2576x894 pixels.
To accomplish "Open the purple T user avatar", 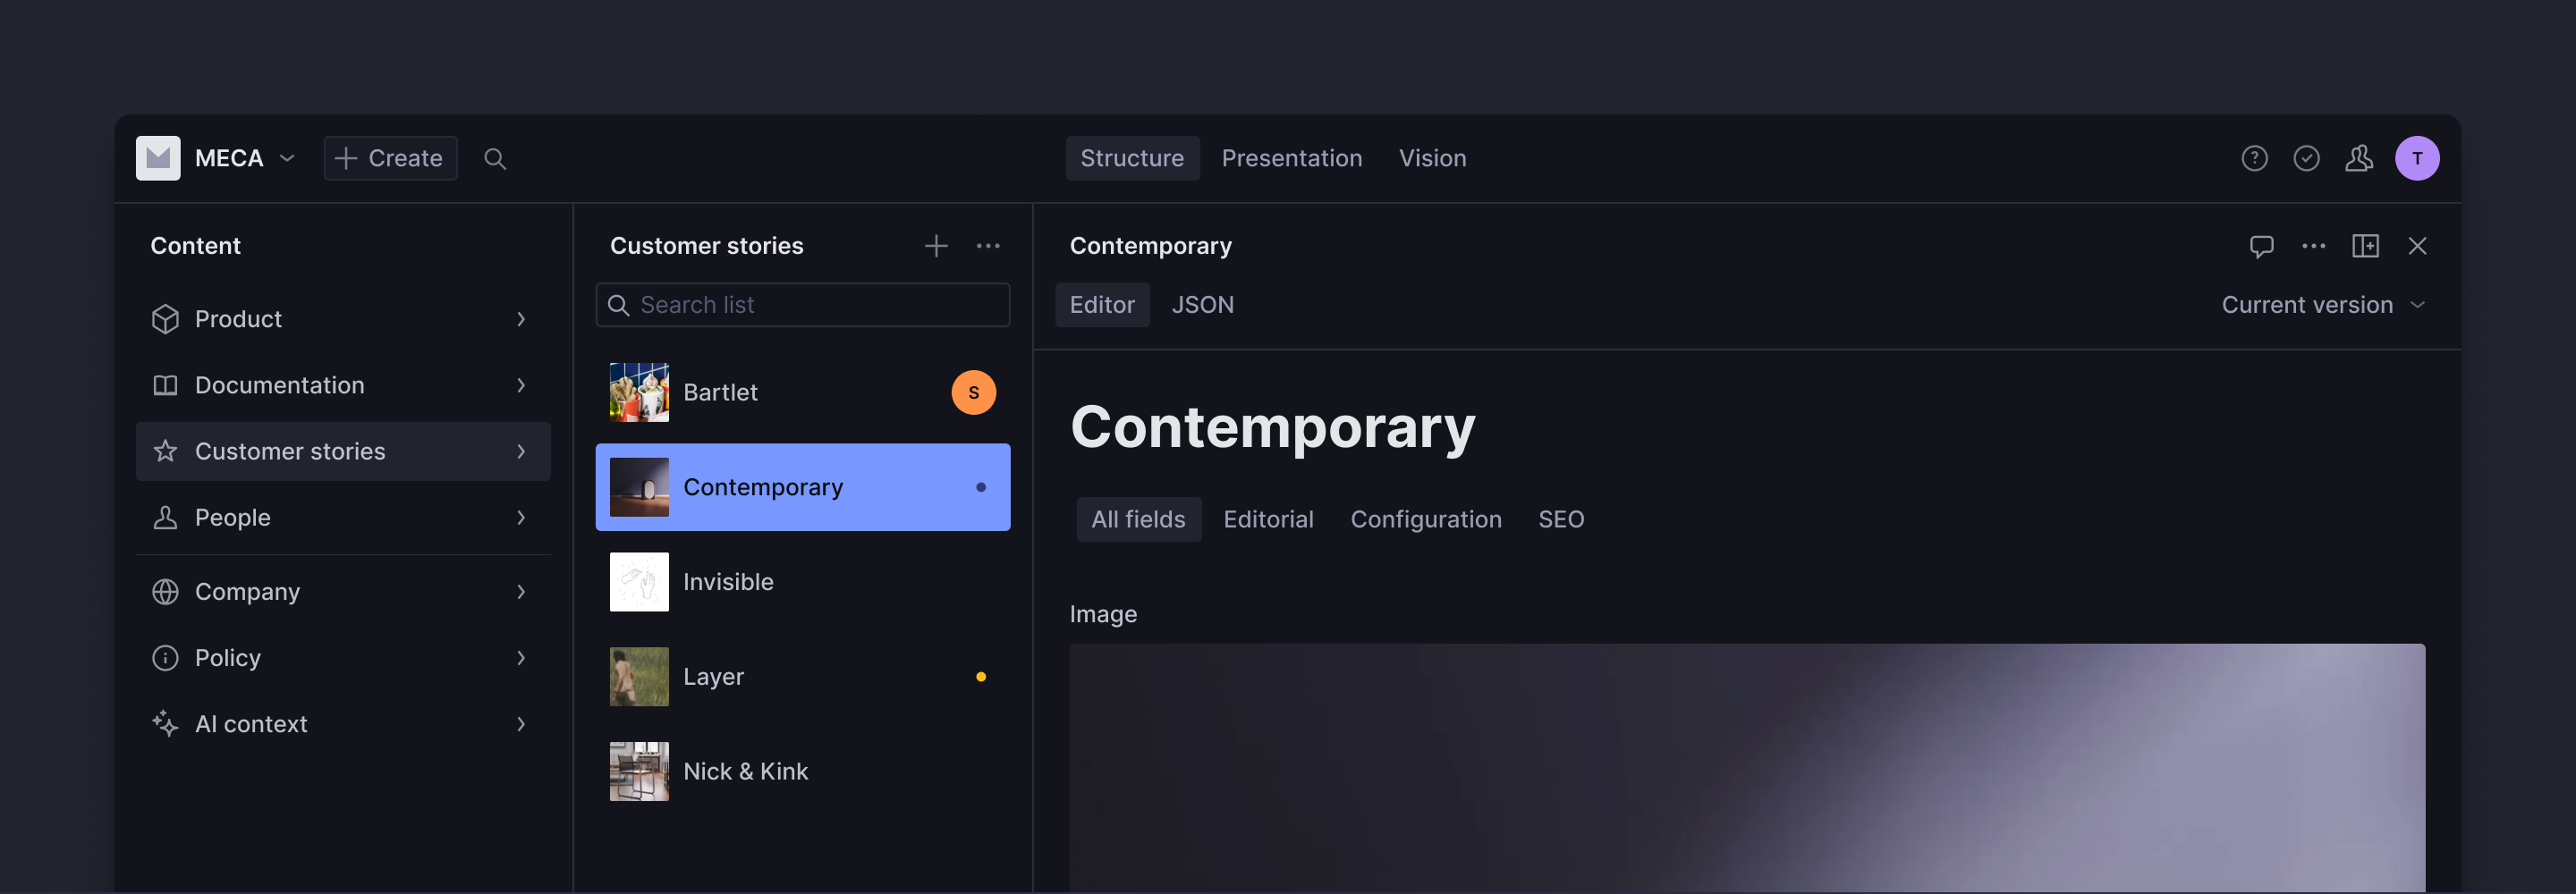I will tap(2416, 158).
